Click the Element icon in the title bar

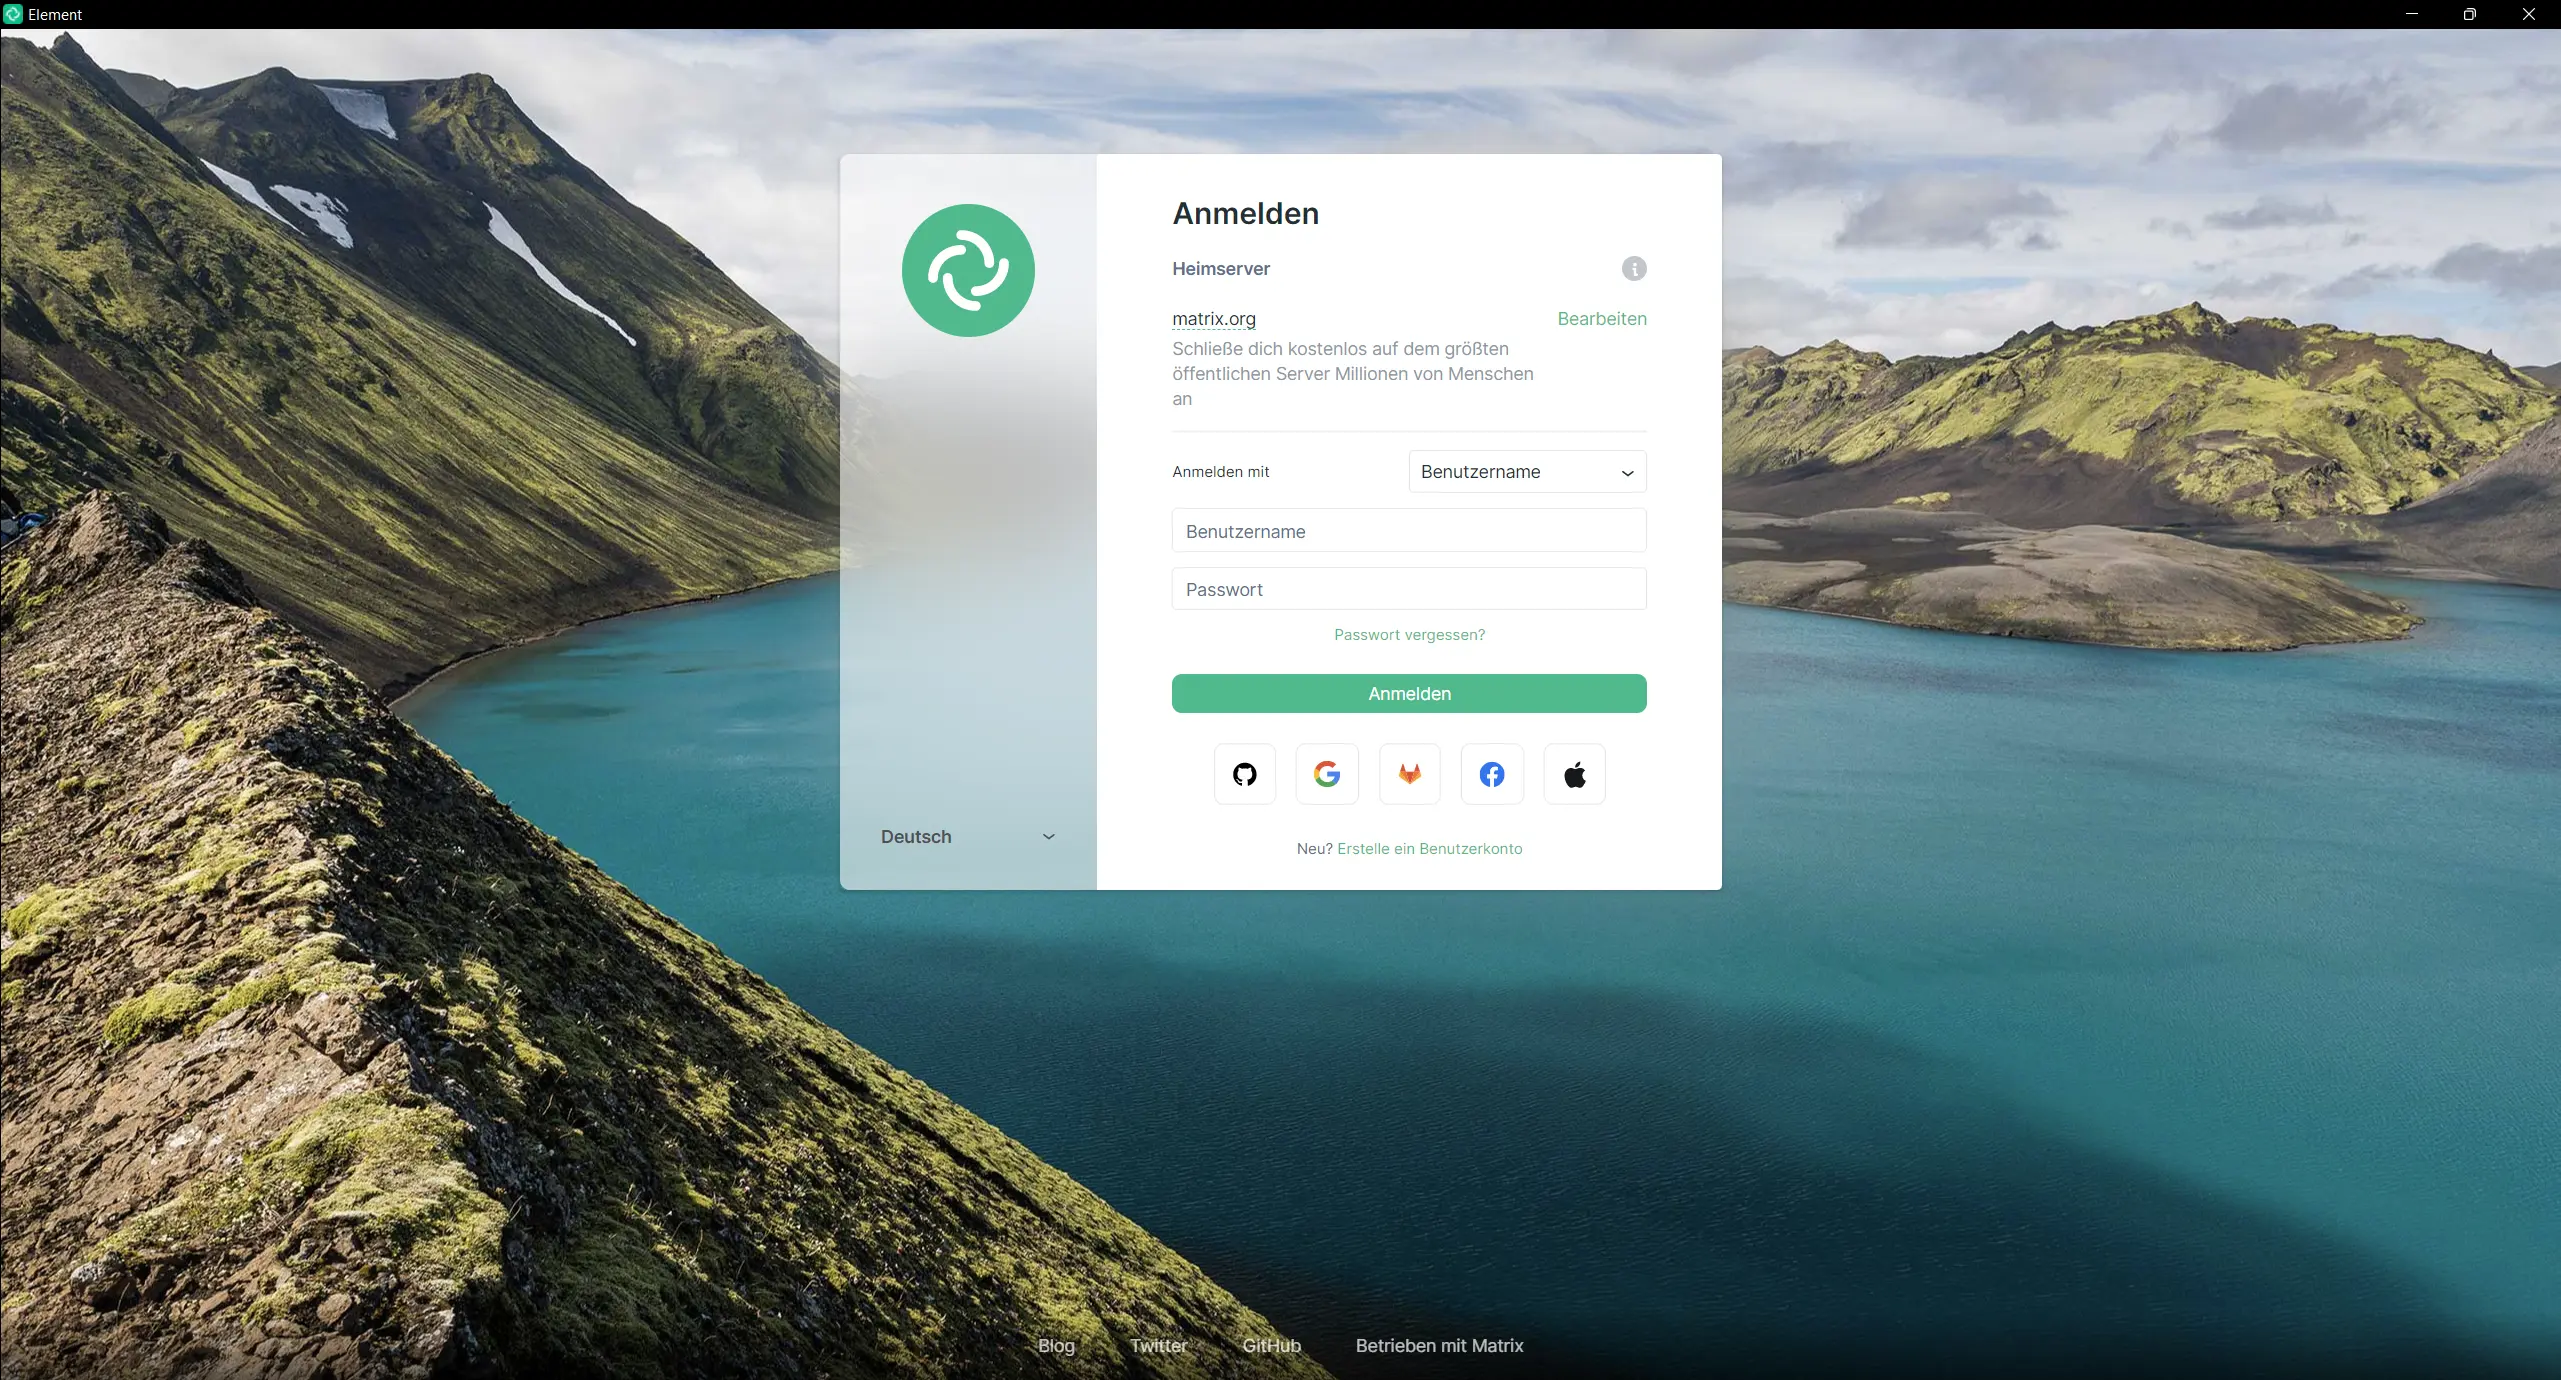point(13,14)
